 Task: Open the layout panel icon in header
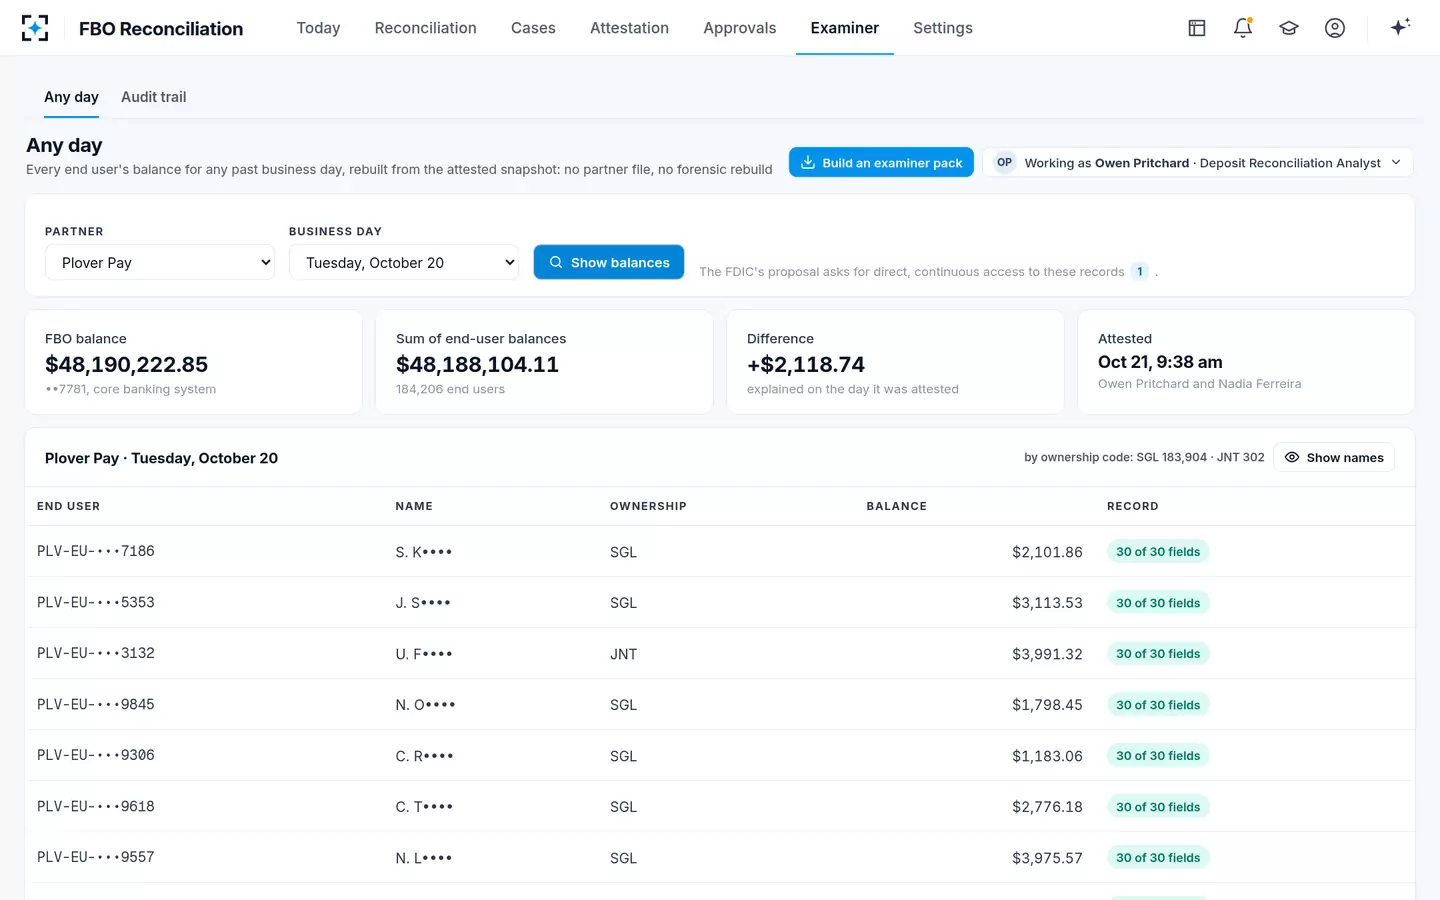pos(1197,28)
